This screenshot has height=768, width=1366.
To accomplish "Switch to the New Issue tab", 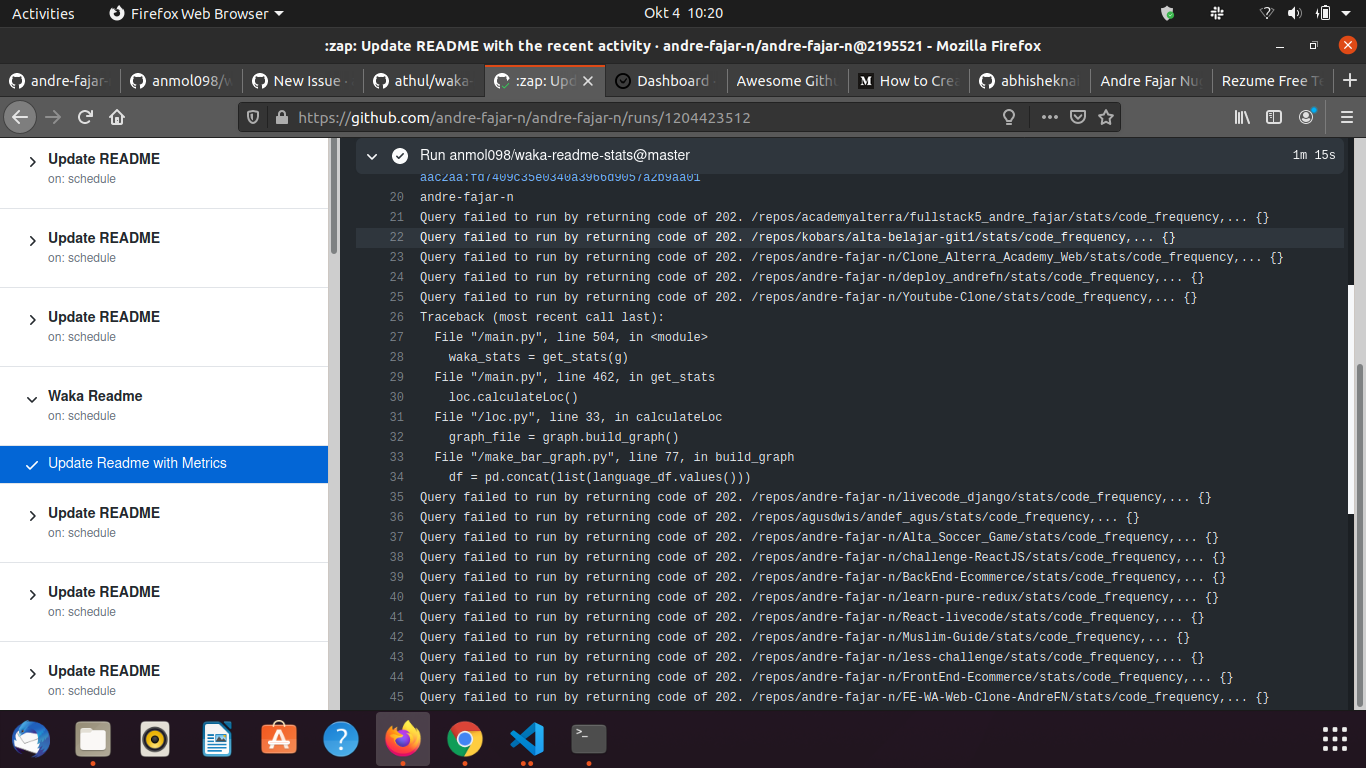I will (303, 81).
